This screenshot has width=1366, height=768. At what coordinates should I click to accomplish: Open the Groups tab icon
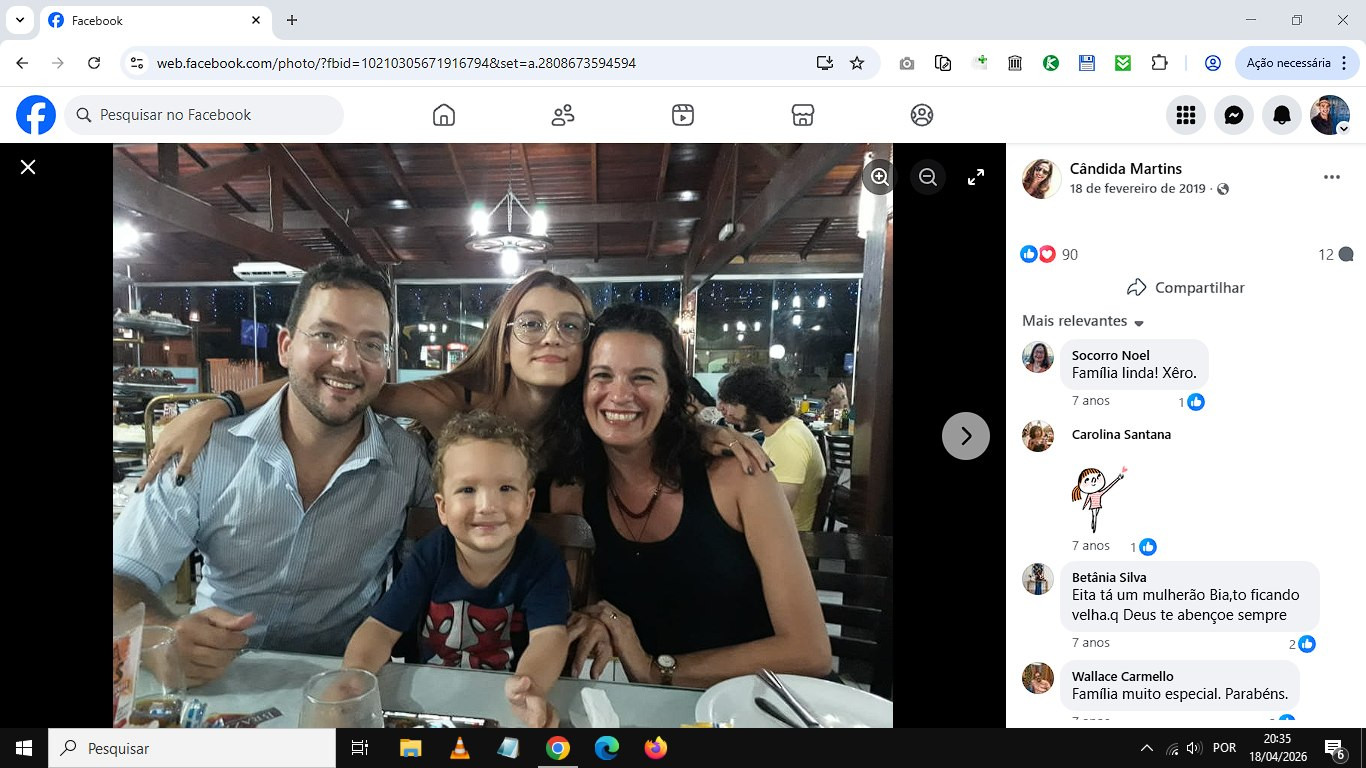[x=922, y=115]
